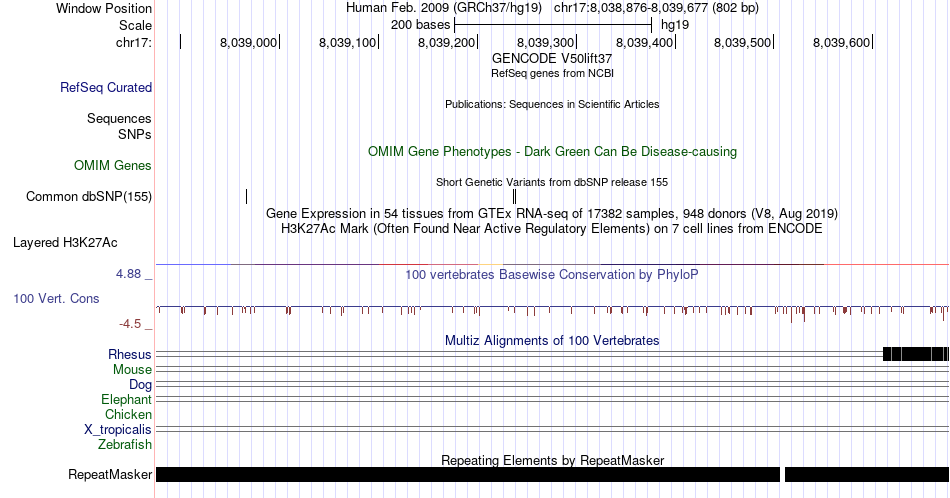Viewport: 950px width, 498px height.
Task: Select the Dog alignment row label
Action: click(x=141, y=385)
